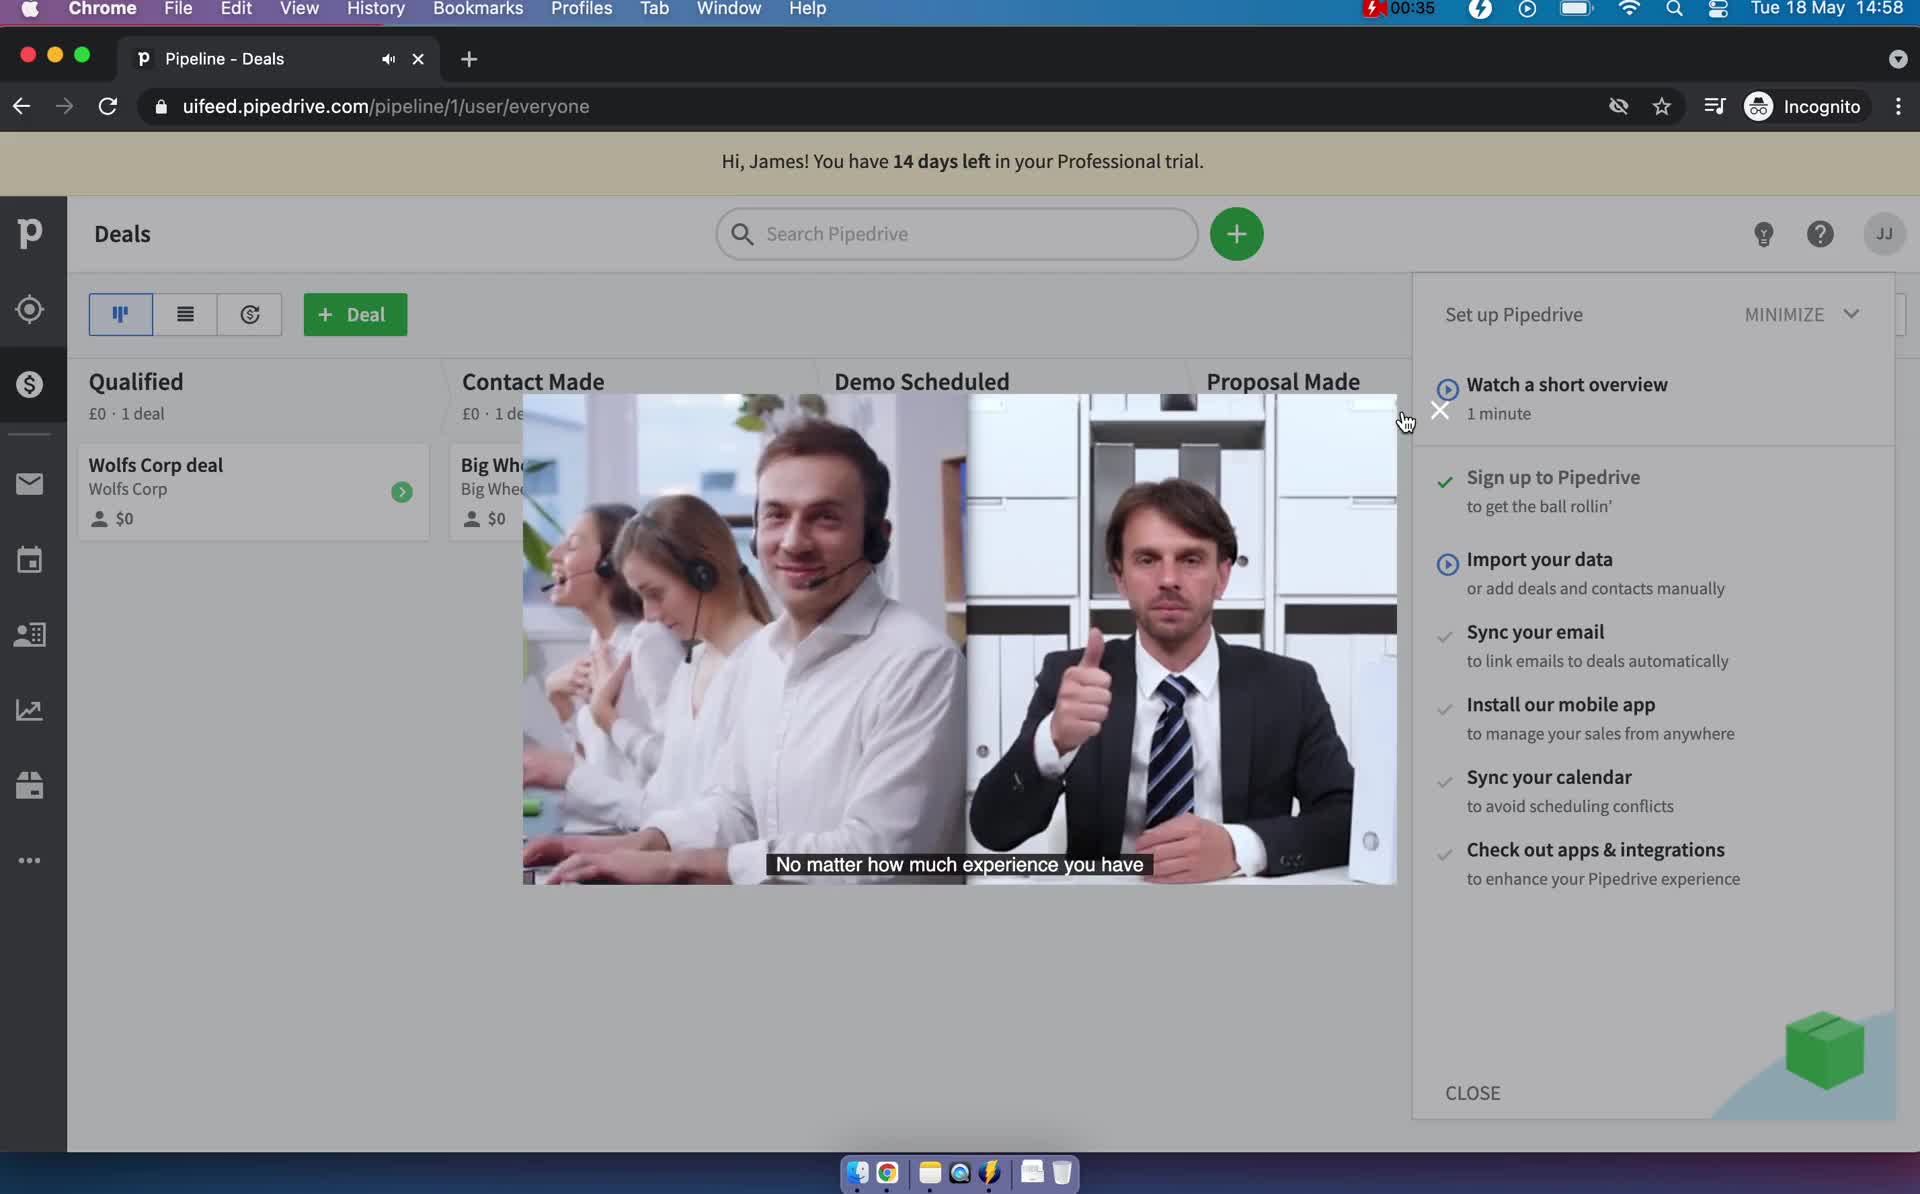Open Chrome Bookmarks menu
This screenshot has width=1920, height=1194.
[x=478, y=9]
